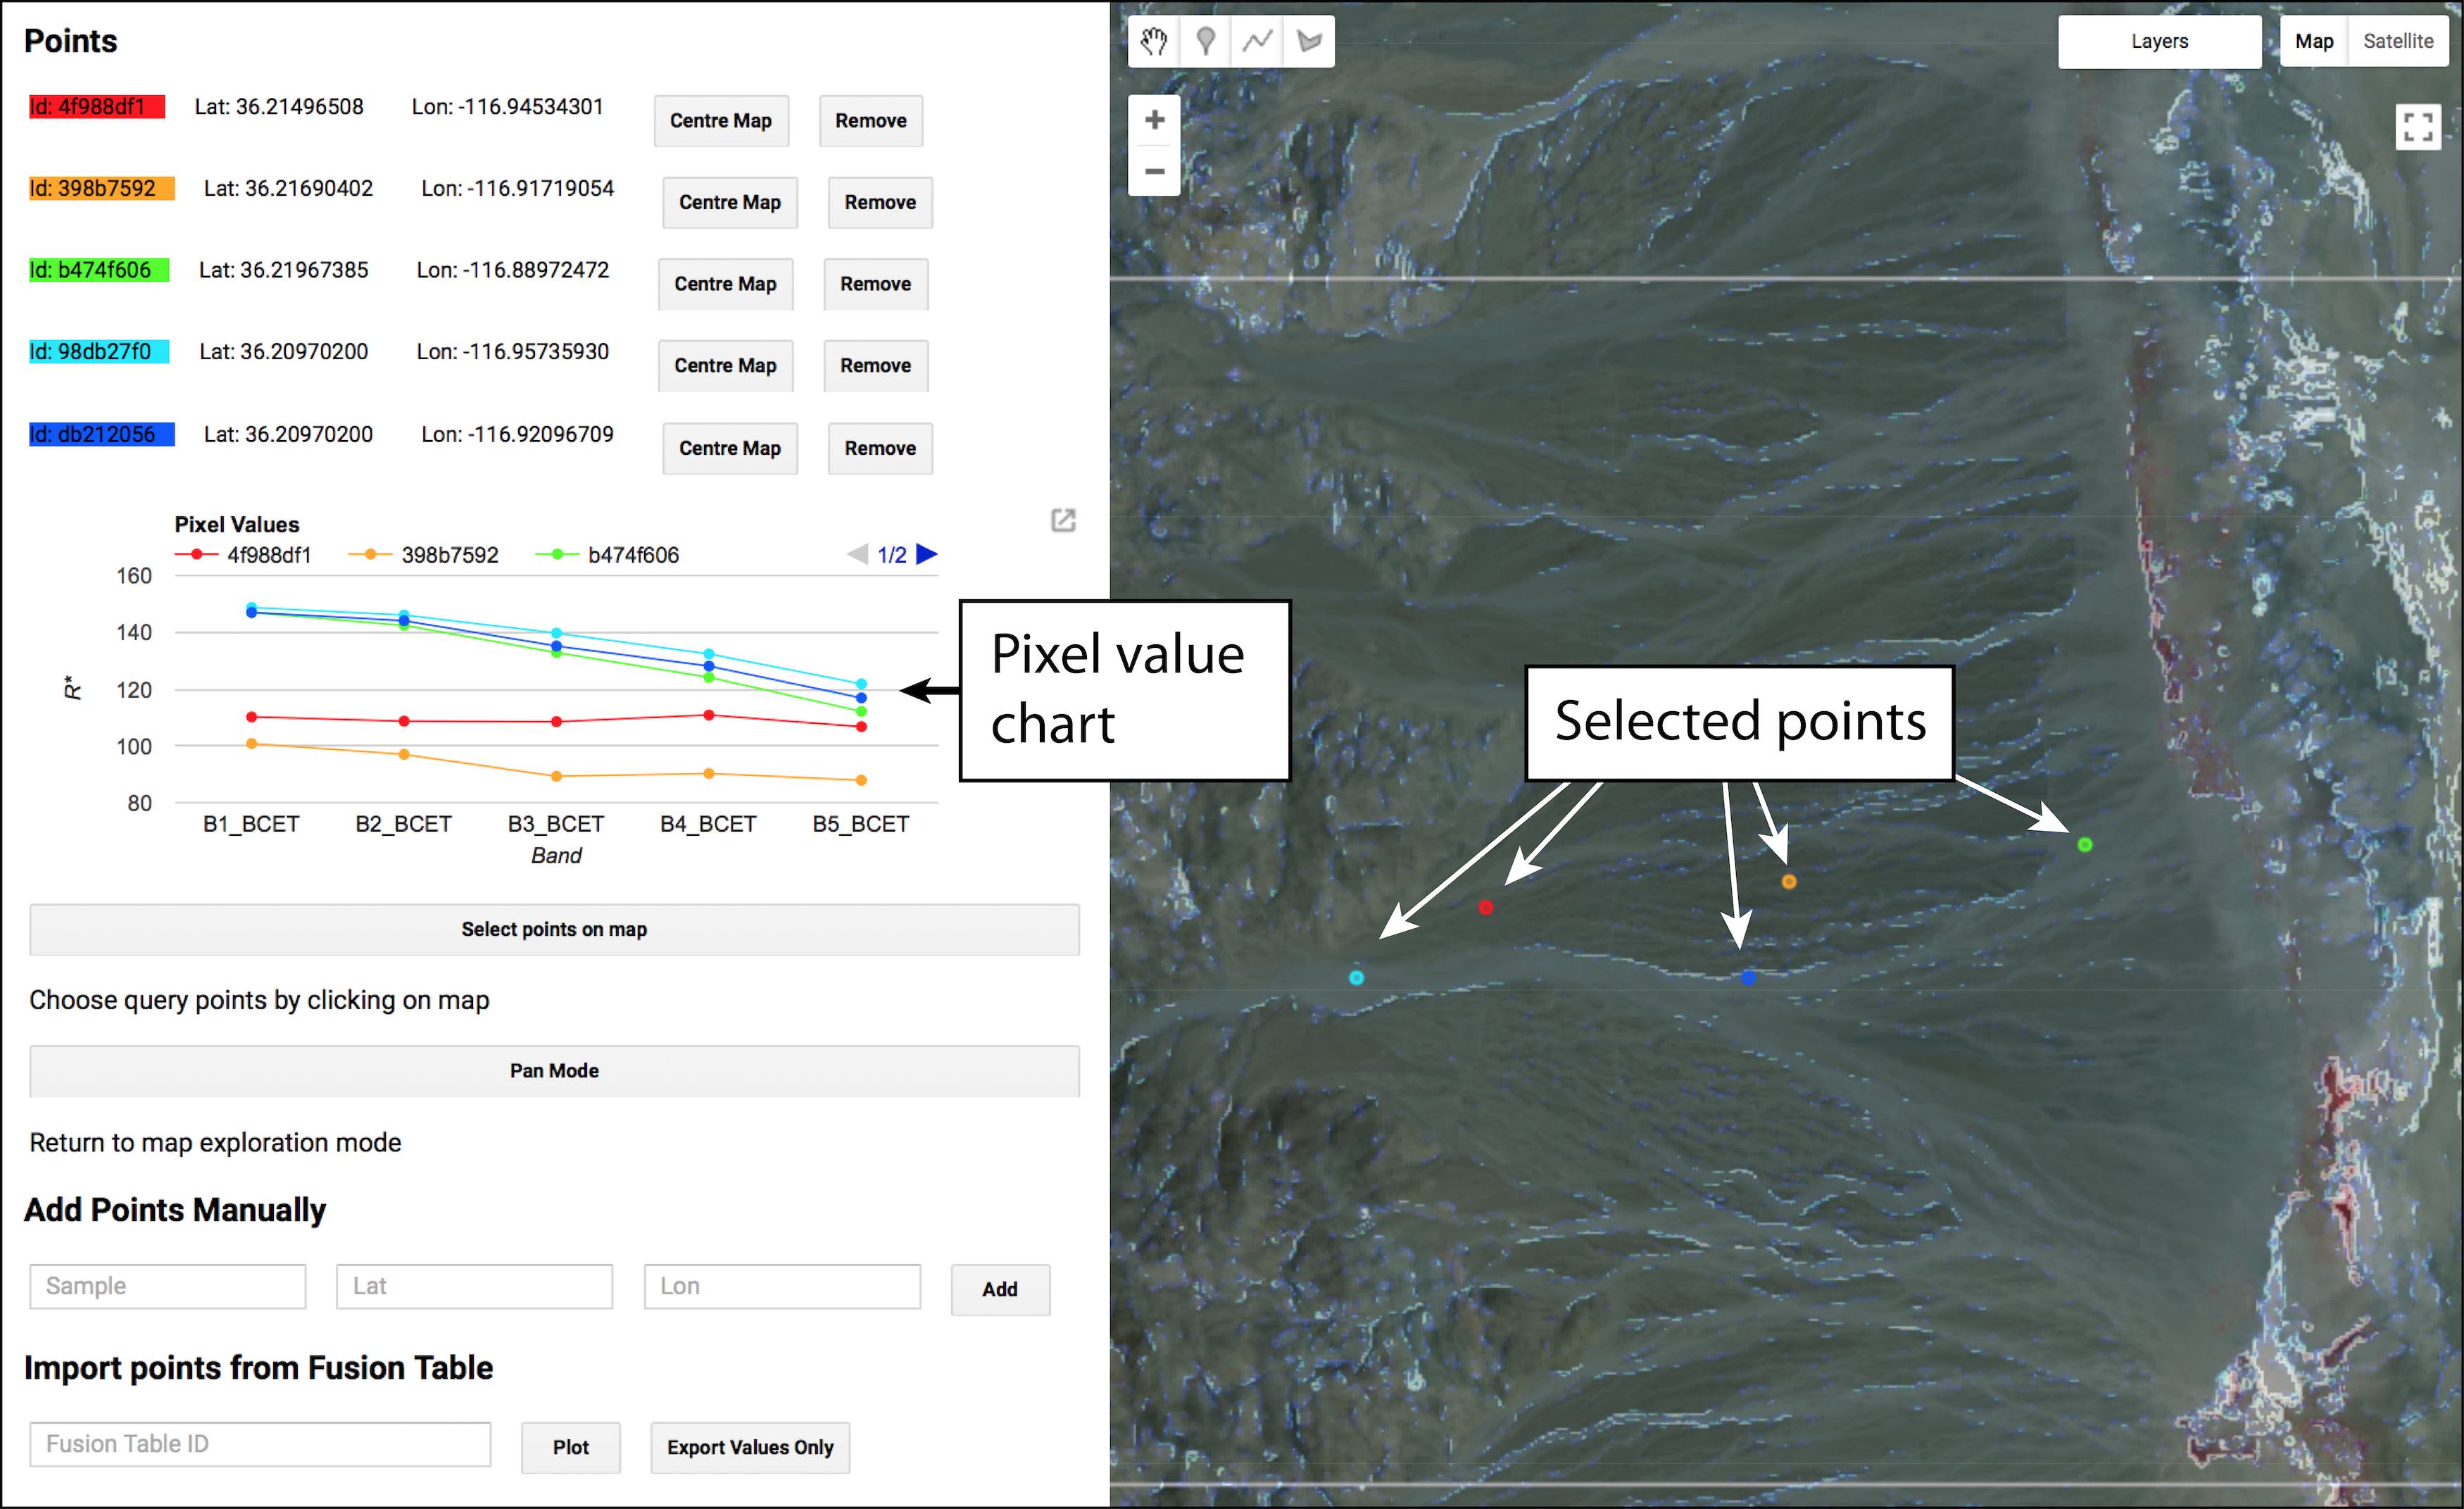Click the orange 398b7592 id label
The image size is (2464, 1509).
pyautogui.click(x=101, y=188)
